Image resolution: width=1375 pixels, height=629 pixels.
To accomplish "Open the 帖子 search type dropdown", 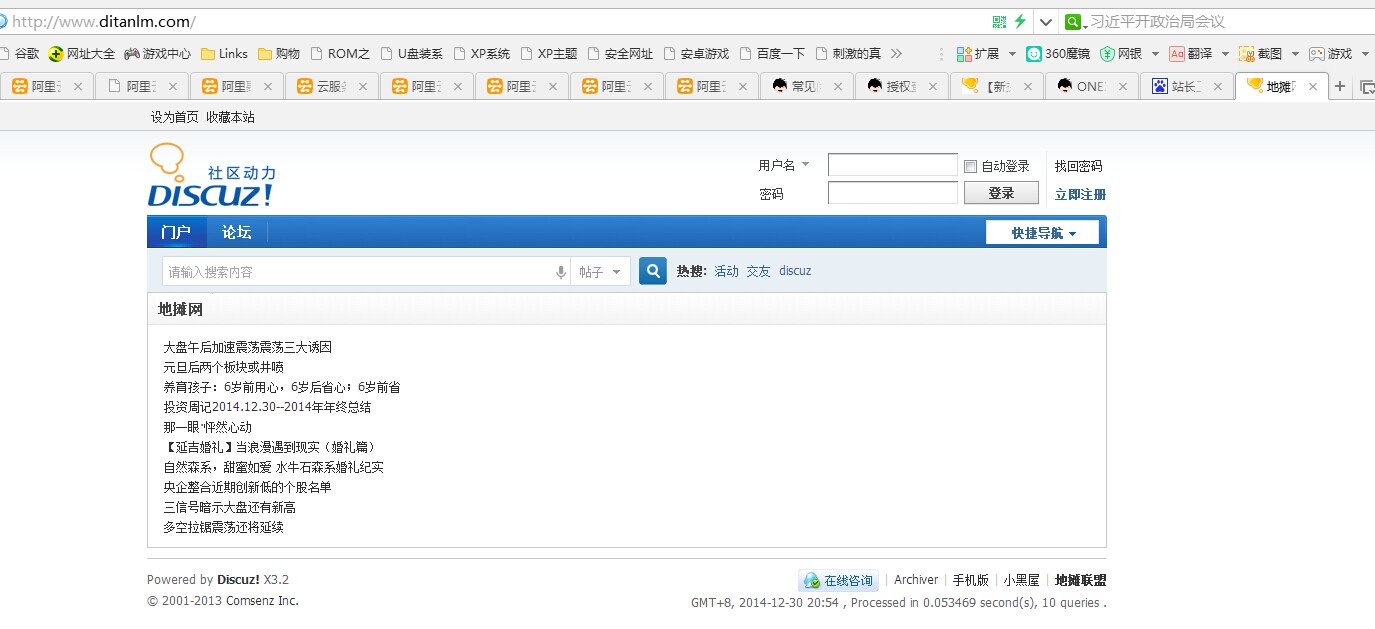I will coord(600,272).
